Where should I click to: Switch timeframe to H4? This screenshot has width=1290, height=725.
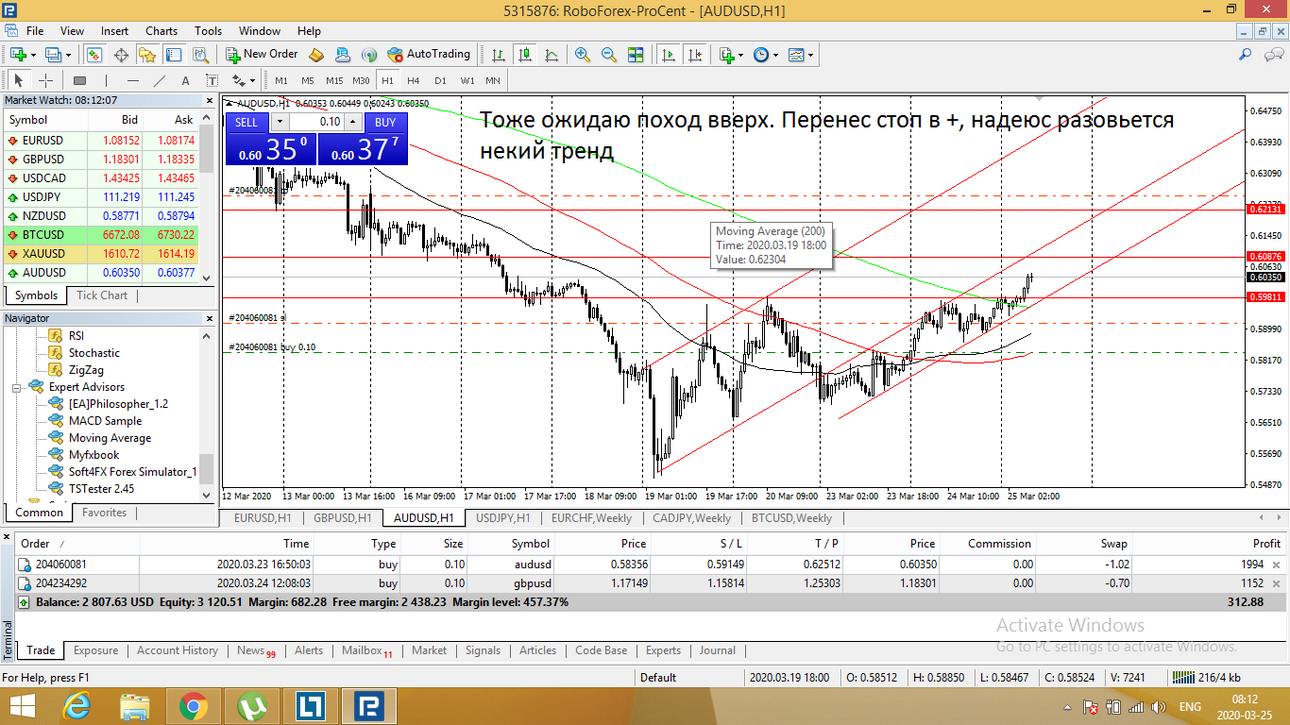[x=413, y=80]
